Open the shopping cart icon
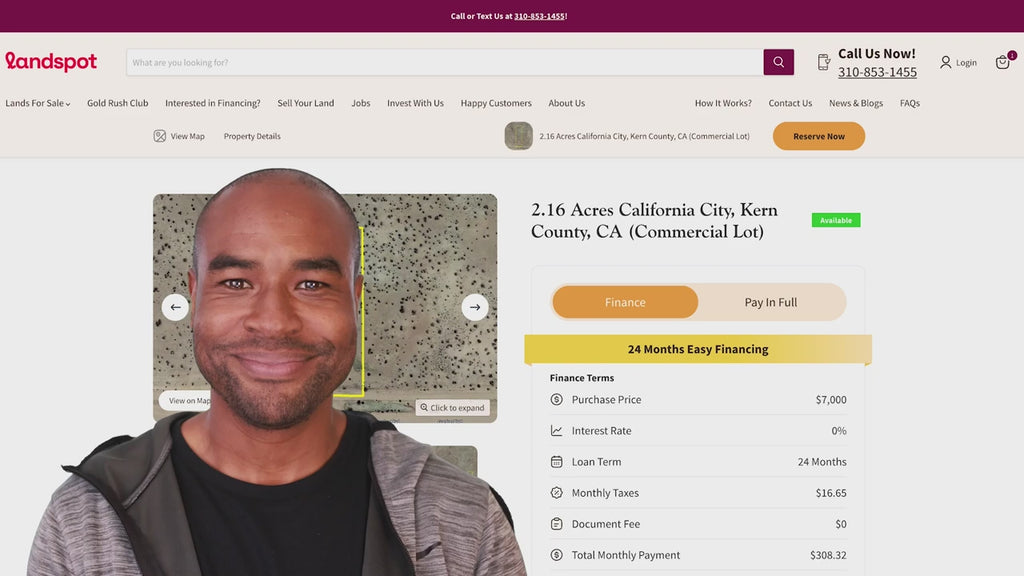This screenshot has height=576, width=1024. (1002, 62)
